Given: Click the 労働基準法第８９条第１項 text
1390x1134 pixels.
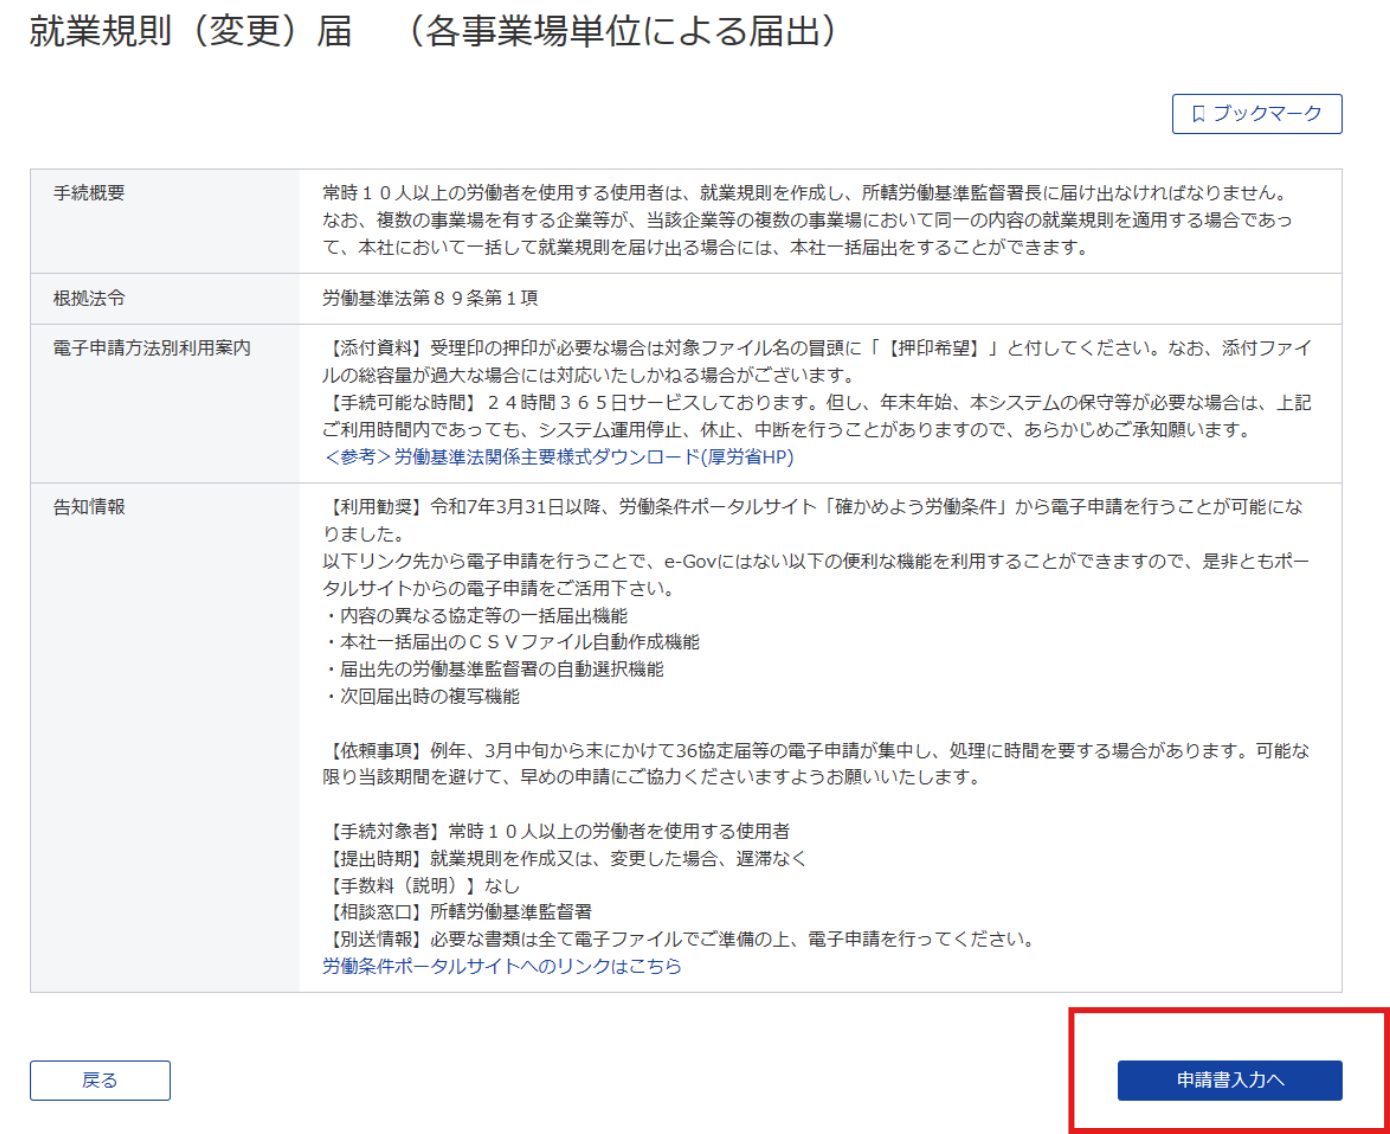Looking at the screenshot, I should click(x=430, y=298).
